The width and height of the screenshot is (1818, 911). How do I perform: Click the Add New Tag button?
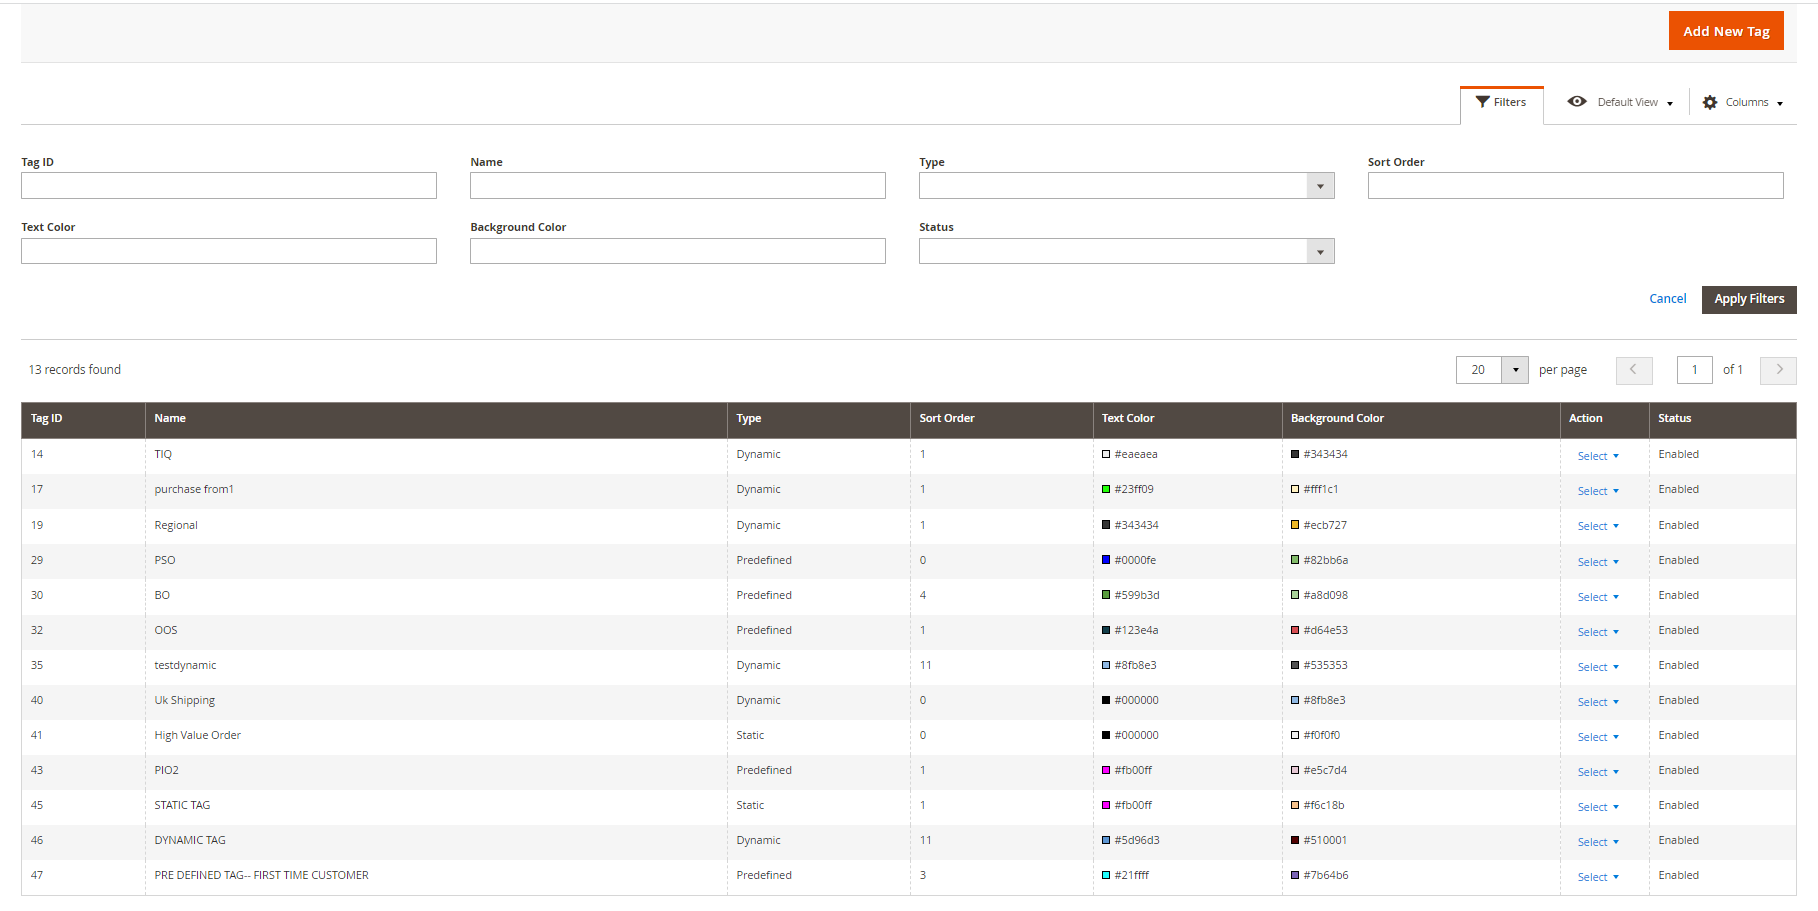click(1725, 31)
